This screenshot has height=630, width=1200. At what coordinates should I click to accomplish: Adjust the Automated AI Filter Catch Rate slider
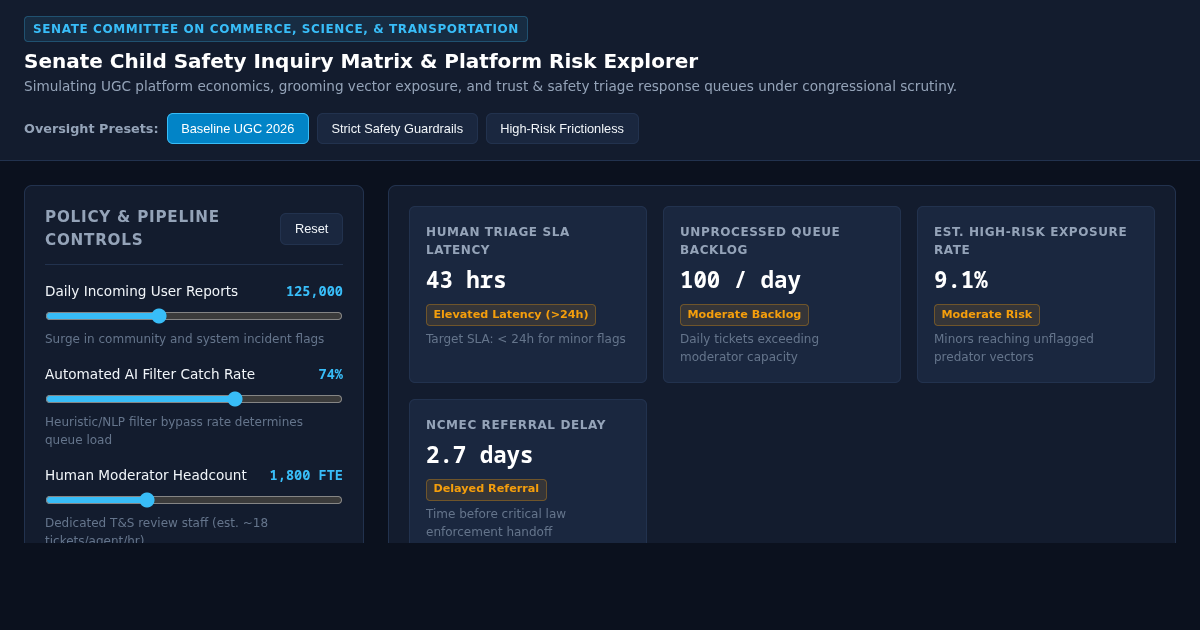[x=194, y=399]
